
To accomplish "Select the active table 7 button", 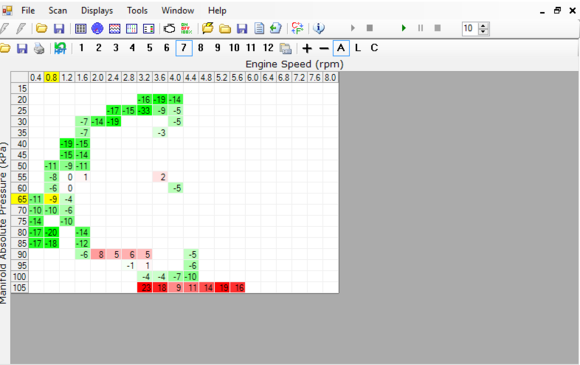I will [183, 48].
